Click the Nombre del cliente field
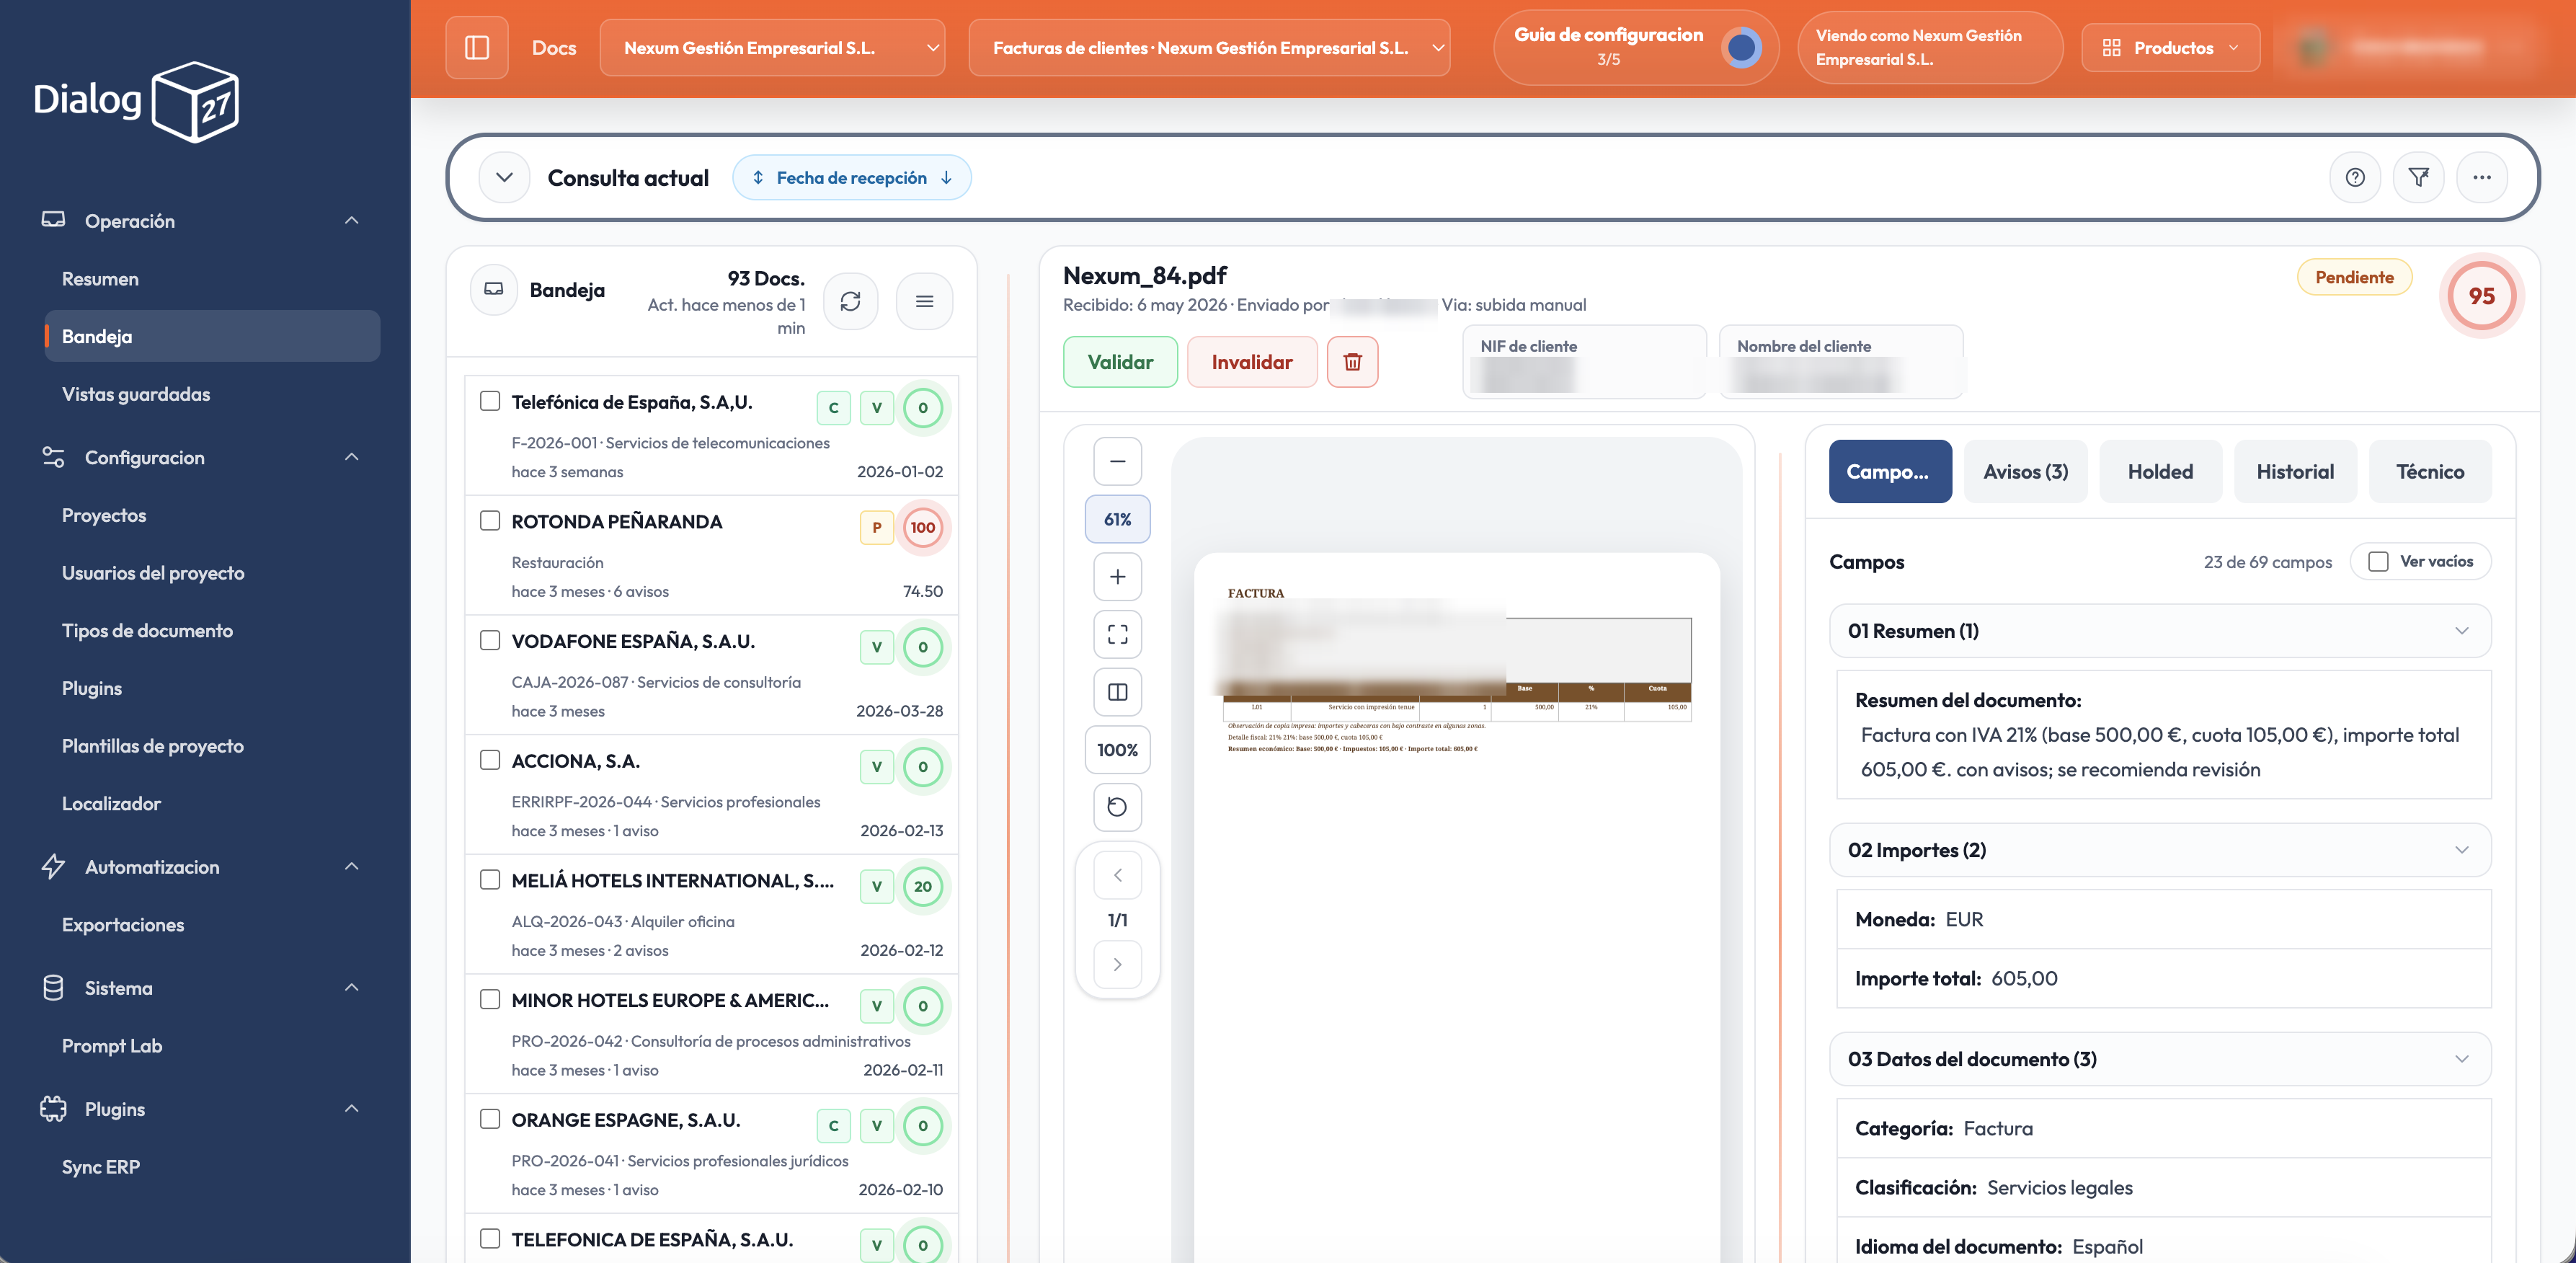 tap(1841, 362)
